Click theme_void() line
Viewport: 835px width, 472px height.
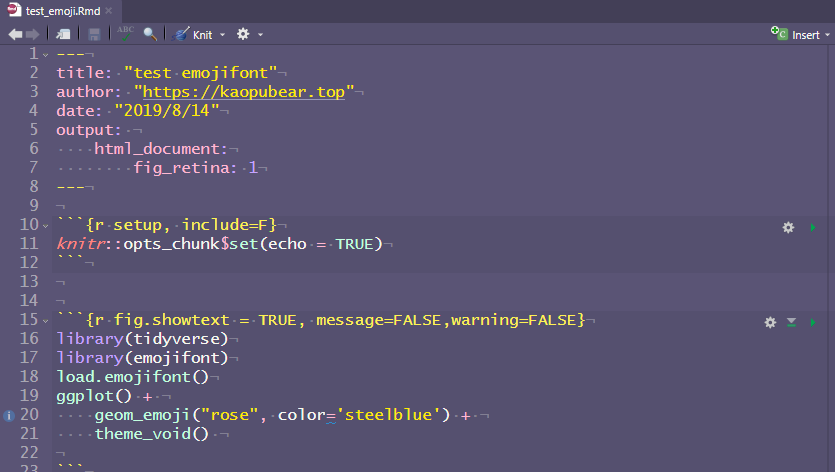152,434
